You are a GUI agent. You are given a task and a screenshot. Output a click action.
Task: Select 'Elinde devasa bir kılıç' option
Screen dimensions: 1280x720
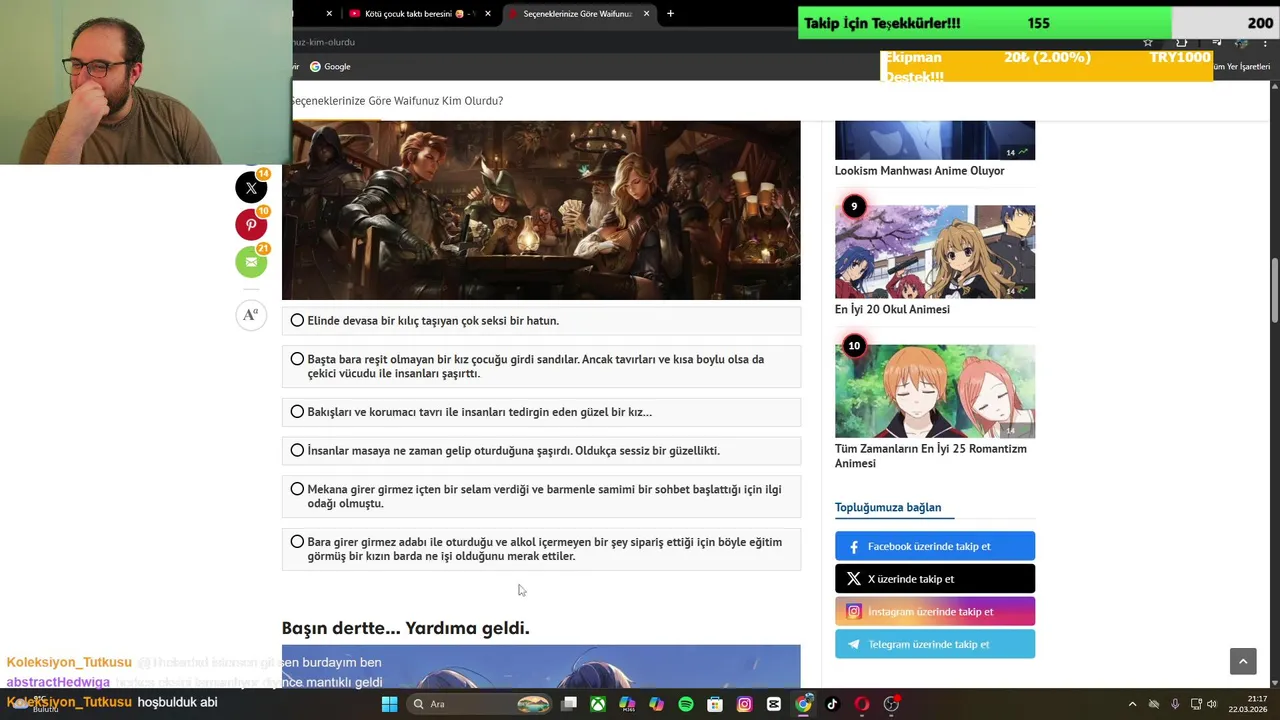[541, 321]
